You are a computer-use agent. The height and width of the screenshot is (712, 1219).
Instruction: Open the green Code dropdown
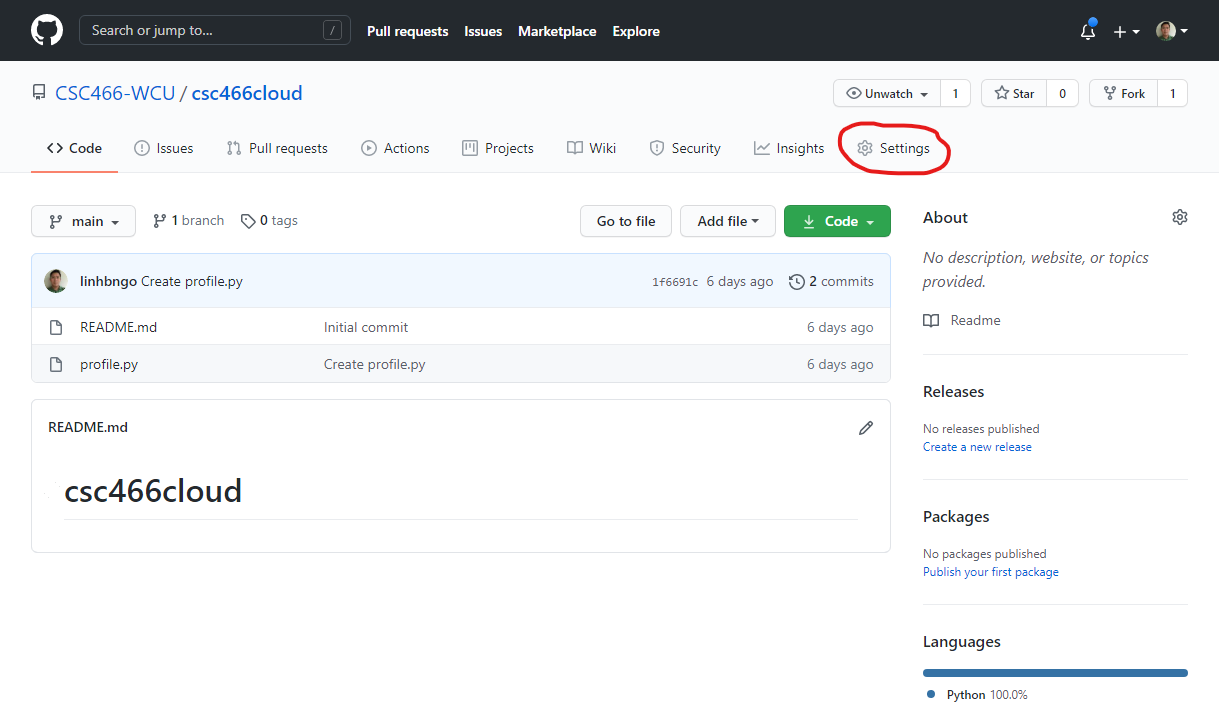tap(836, 221)
